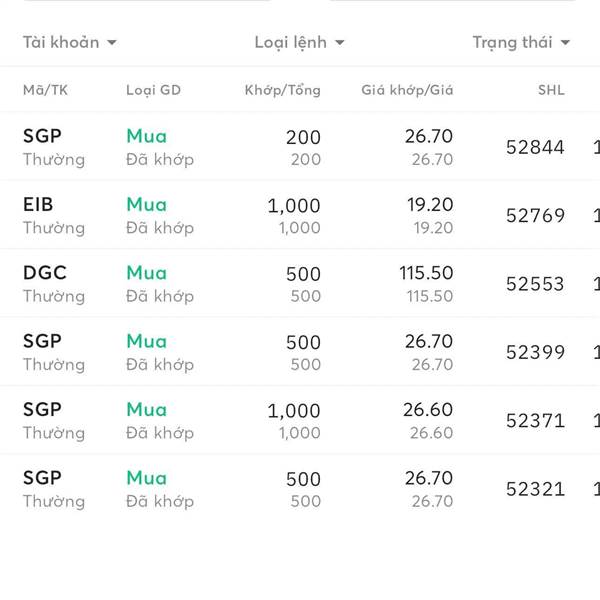The image size is (600, 600).
Task: Open the DGC order row
Action: [300, 284]
